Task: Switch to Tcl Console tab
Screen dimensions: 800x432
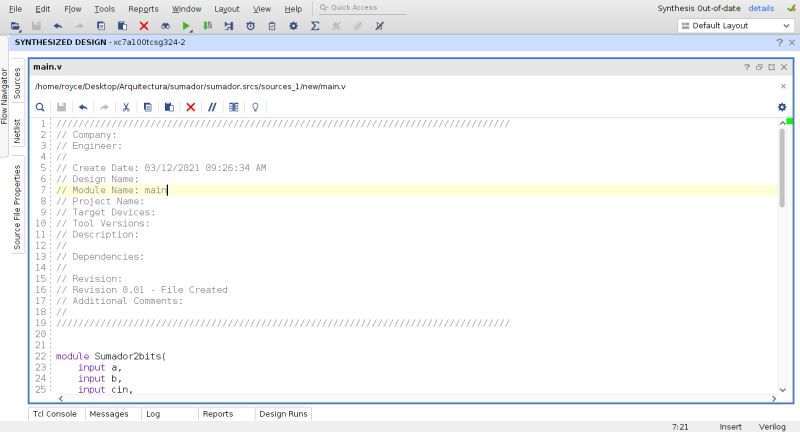Action: coord(55,414)
